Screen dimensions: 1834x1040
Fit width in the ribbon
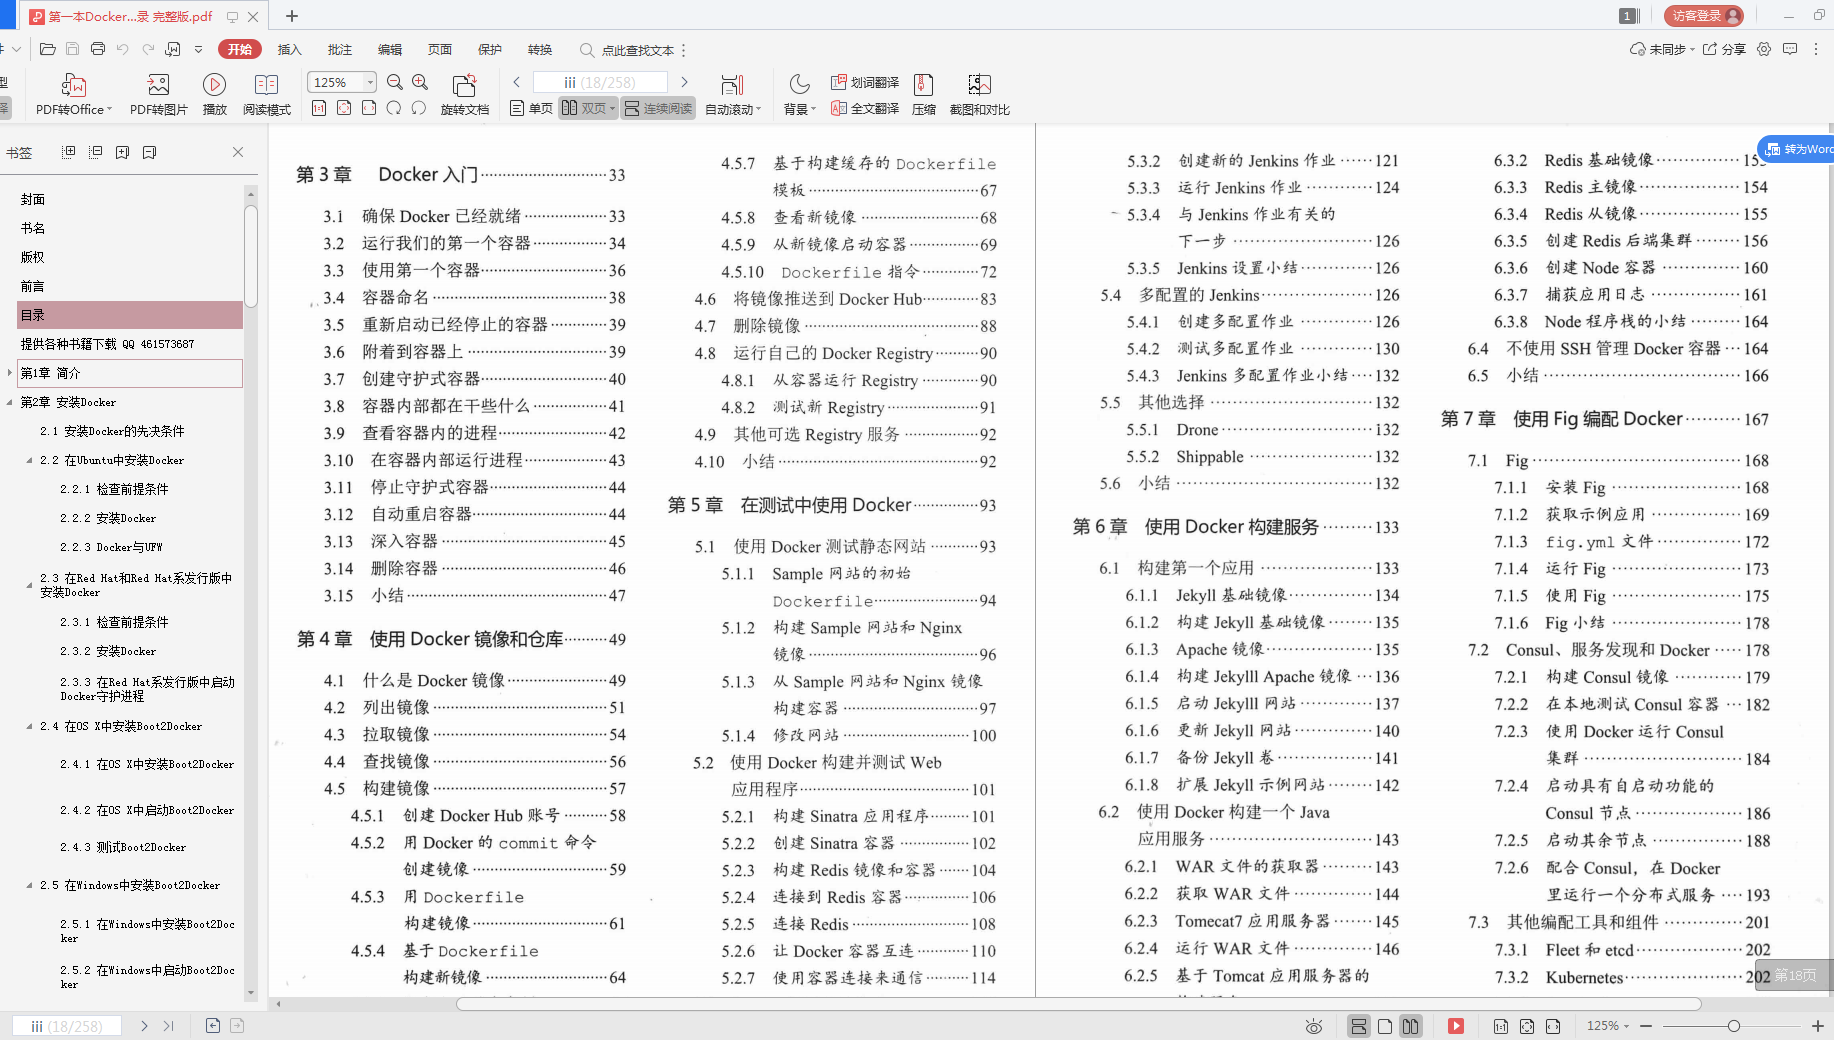tap(369, 108)
